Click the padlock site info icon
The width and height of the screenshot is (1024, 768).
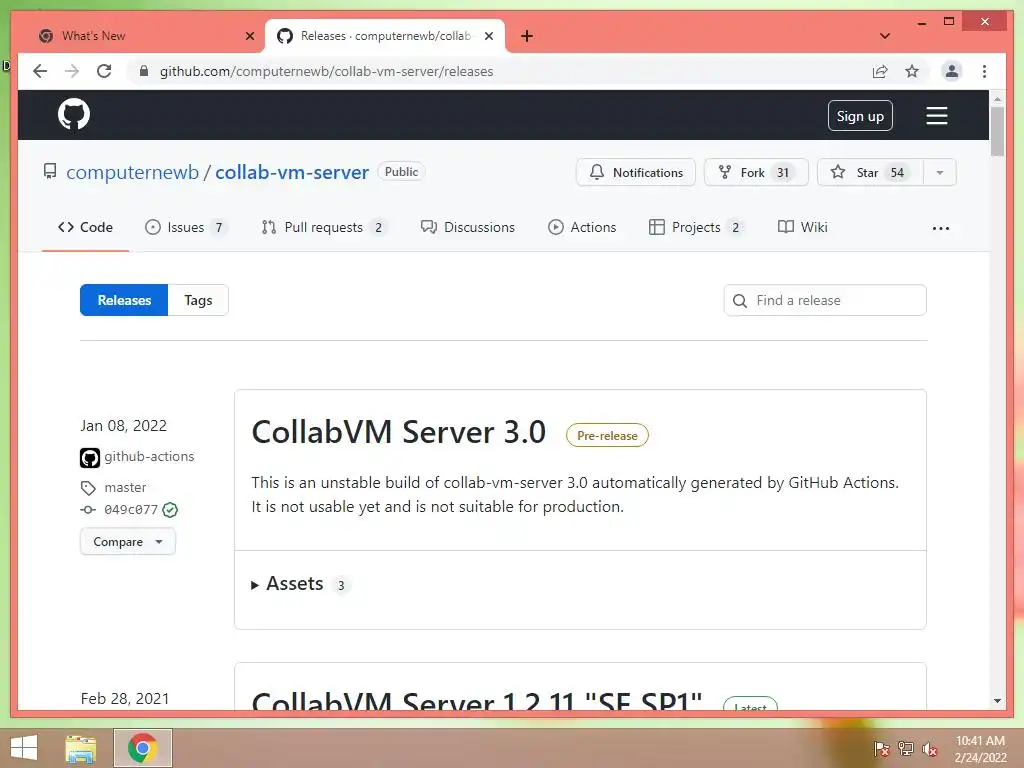click(144, 71)
